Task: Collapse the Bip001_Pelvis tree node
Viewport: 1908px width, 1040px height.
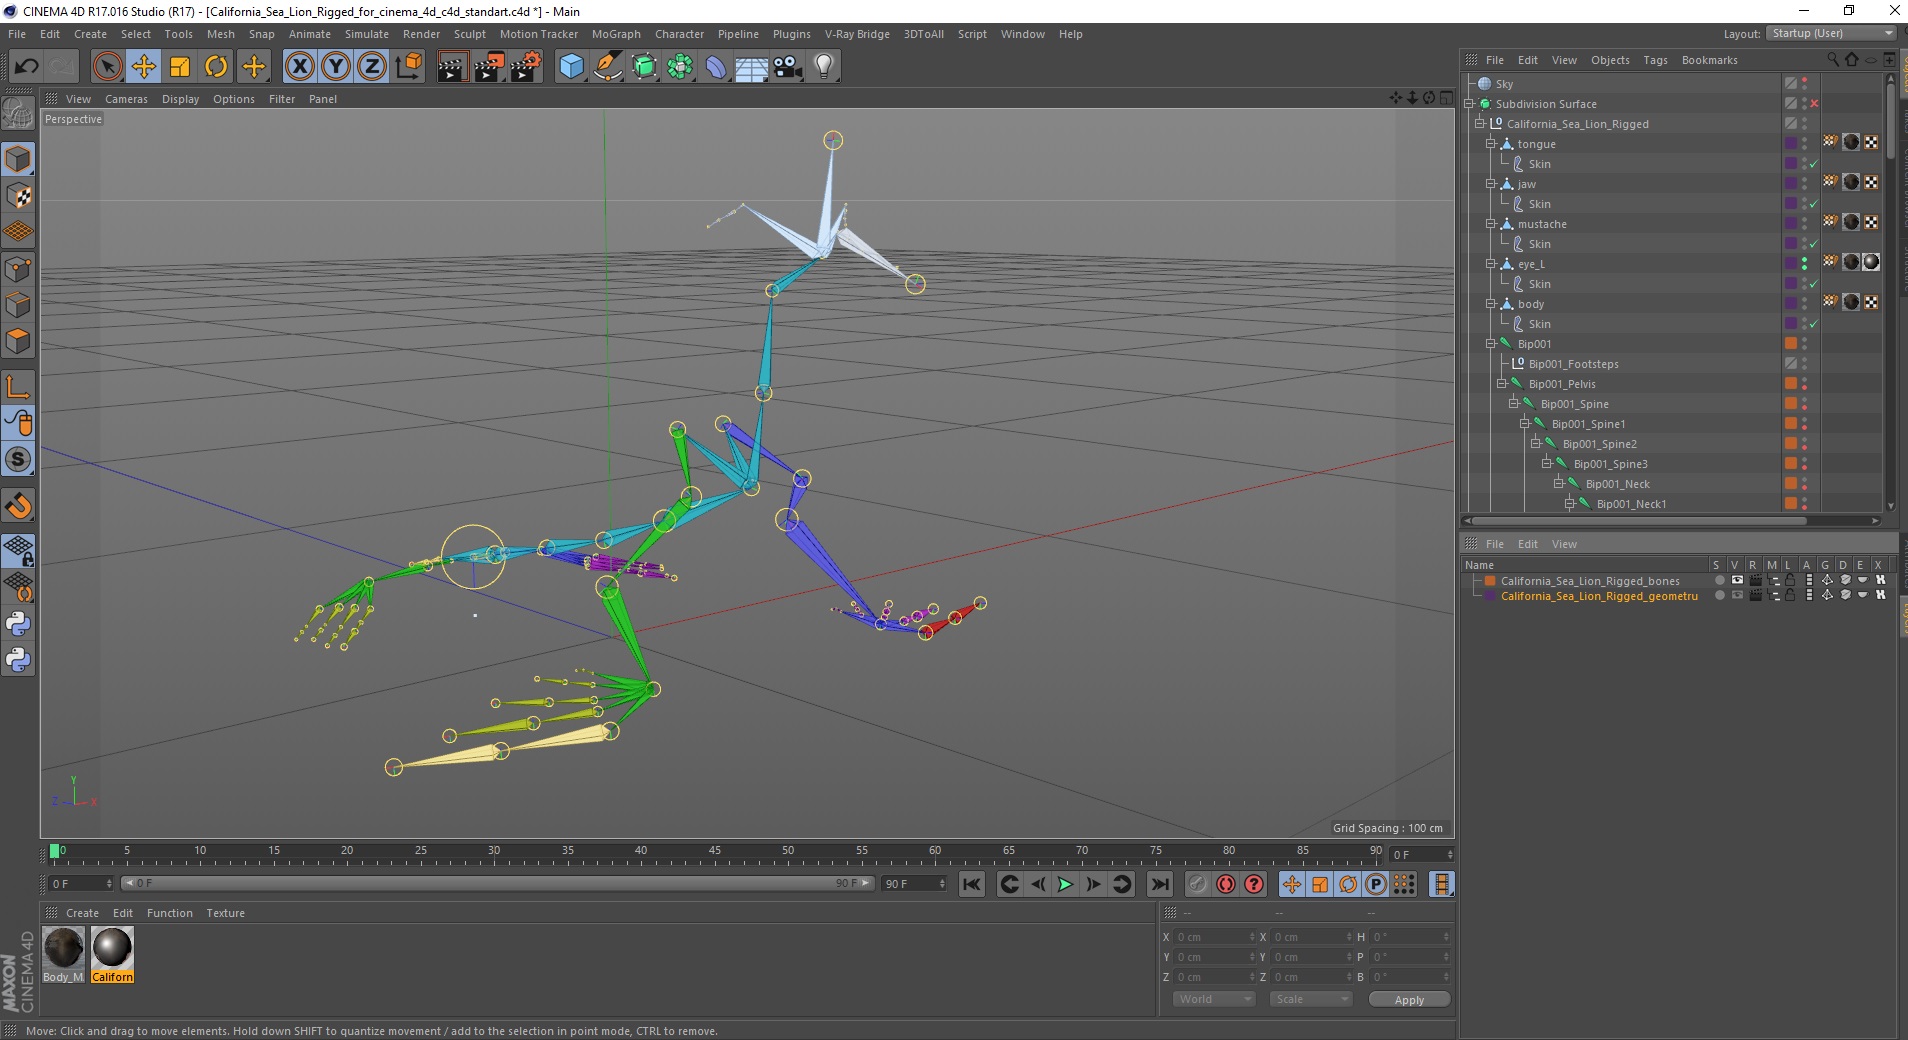Action: point(1501,384)
